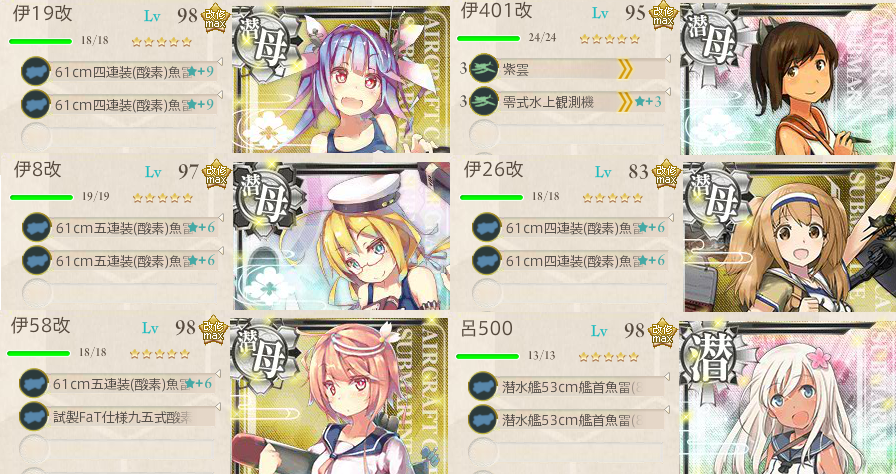Image resolution: width=896 pixels, height=474 pixels.
Task: Click 試製FaT torpedo icon on 伊58改
Action: tap(33, 415)
